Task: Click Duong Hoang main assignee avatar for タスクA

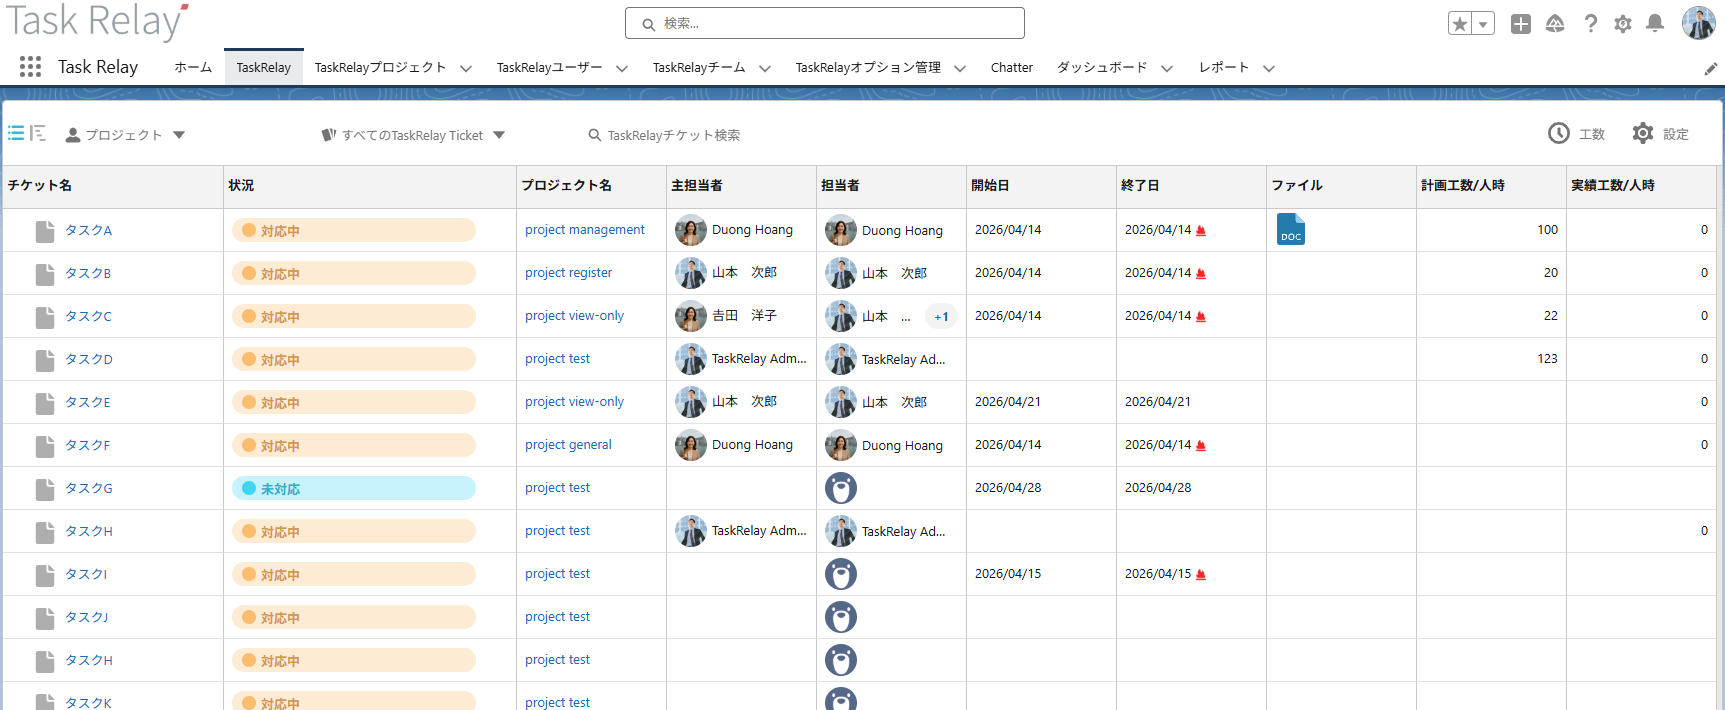Action: 691,230
